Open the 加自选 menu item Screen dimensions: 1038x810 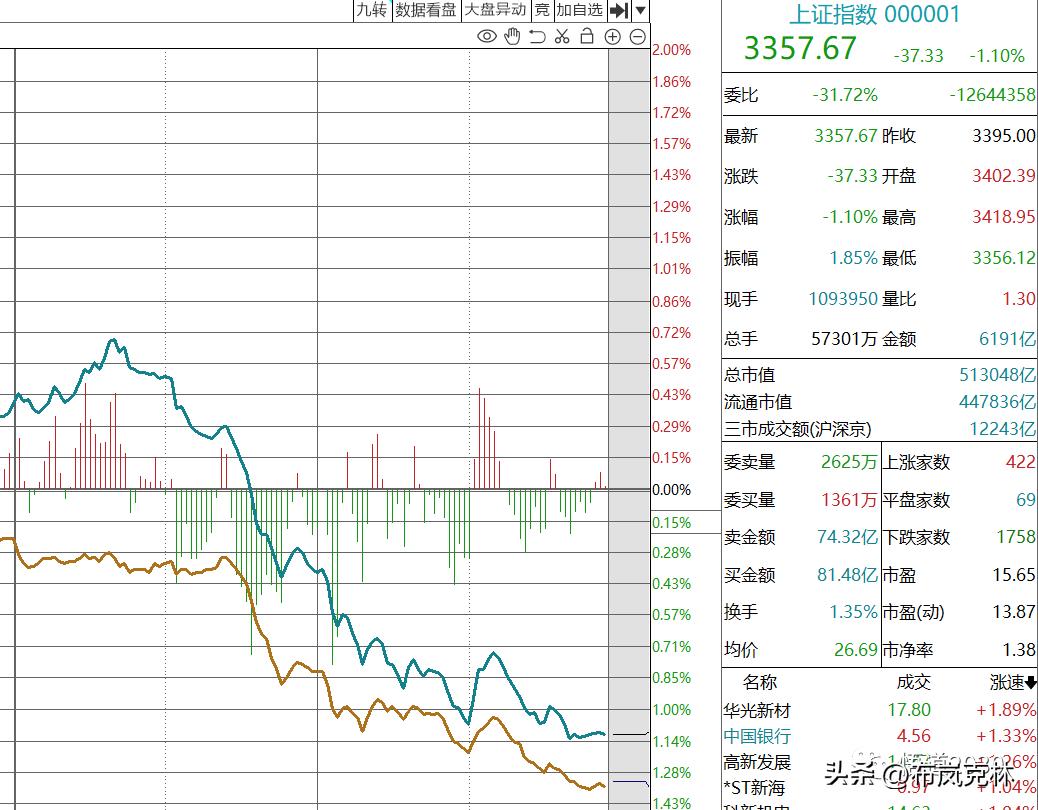(580, 12)
